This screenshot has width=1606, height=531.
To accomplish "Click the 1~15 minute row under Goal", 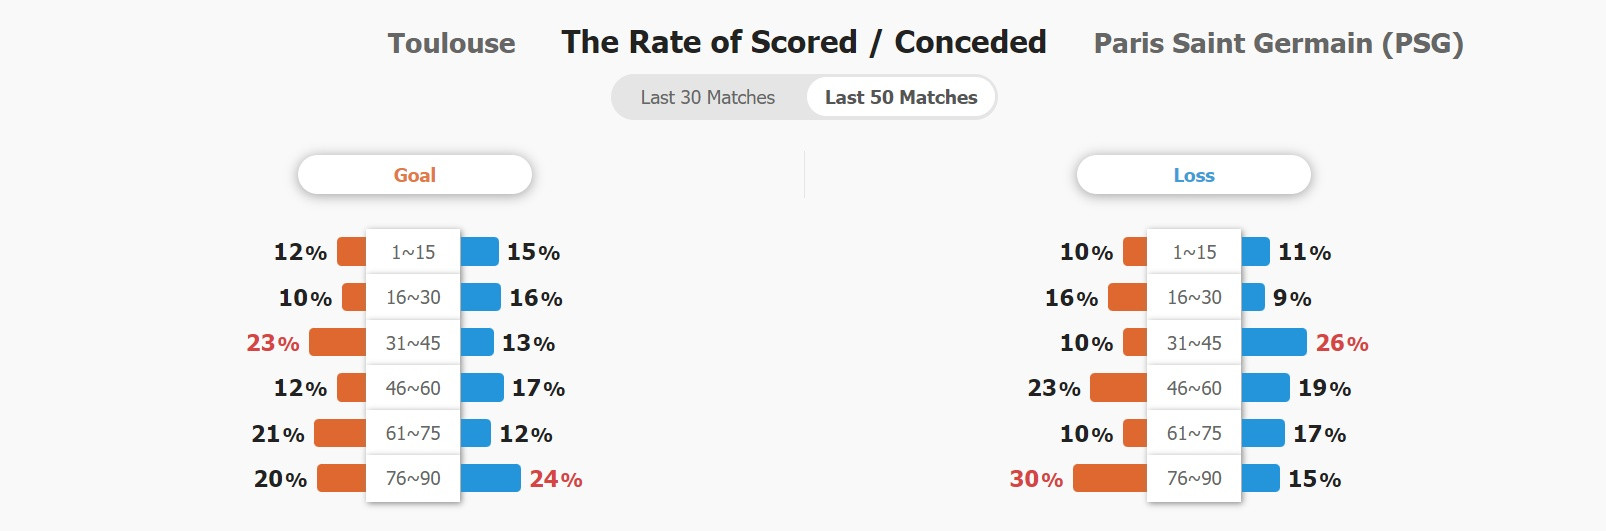I will 413,252.
